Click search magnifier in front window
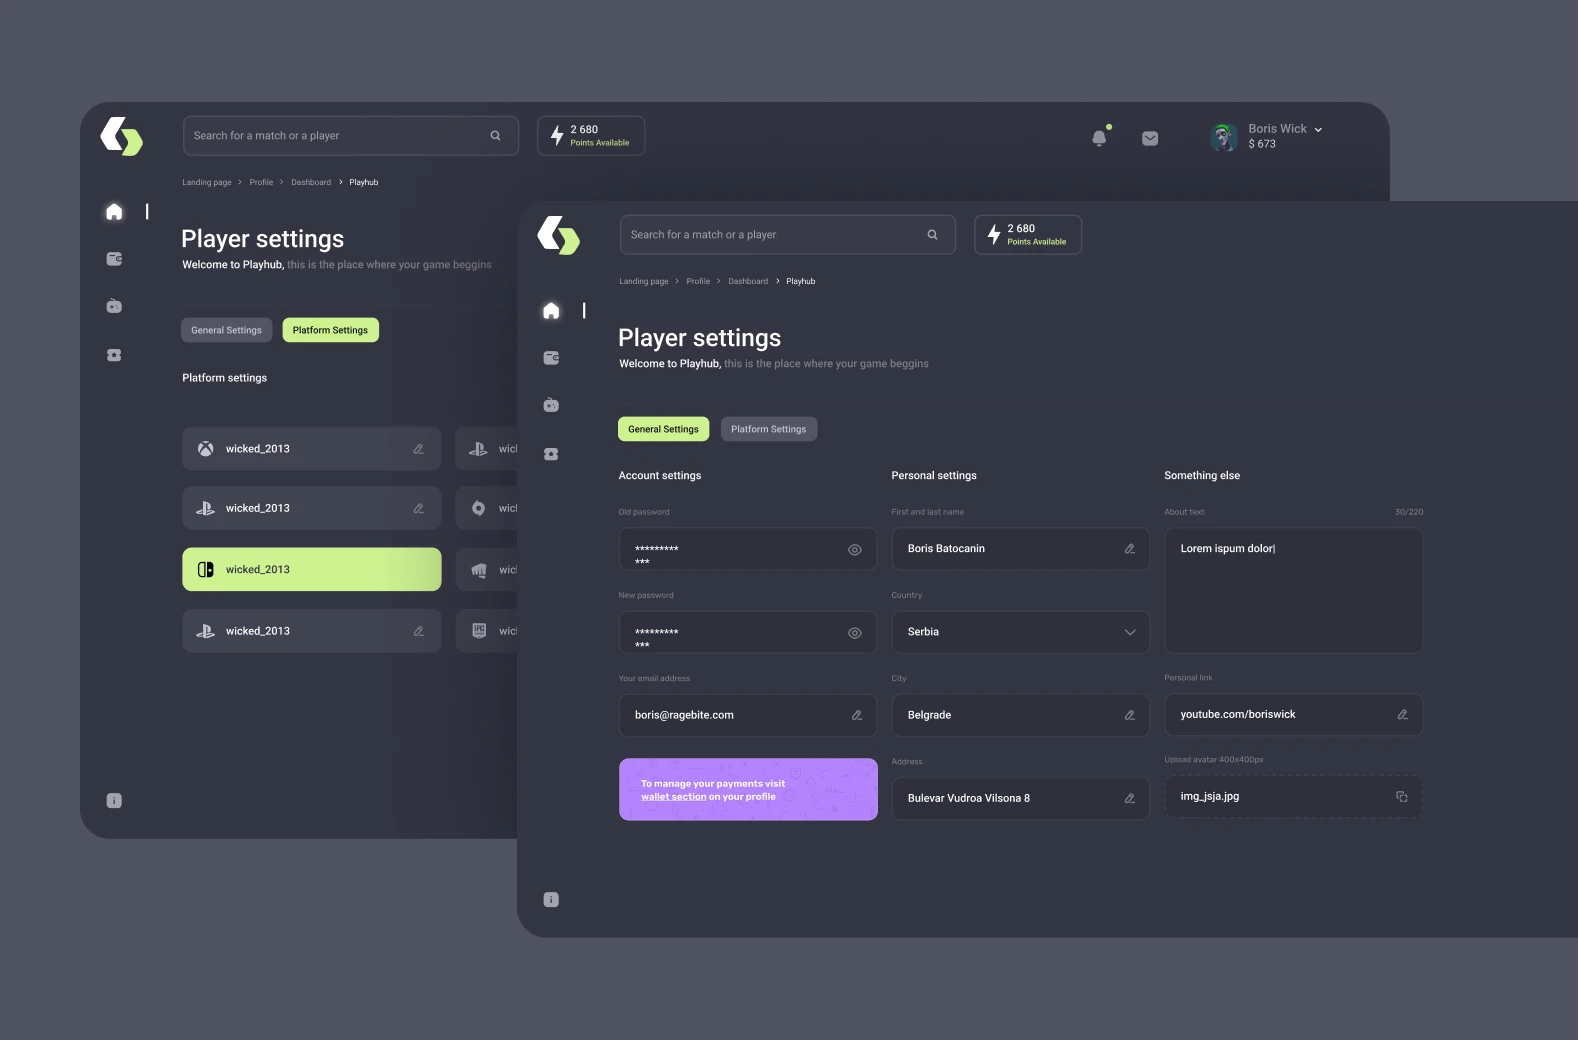 [x=932, y=235]
